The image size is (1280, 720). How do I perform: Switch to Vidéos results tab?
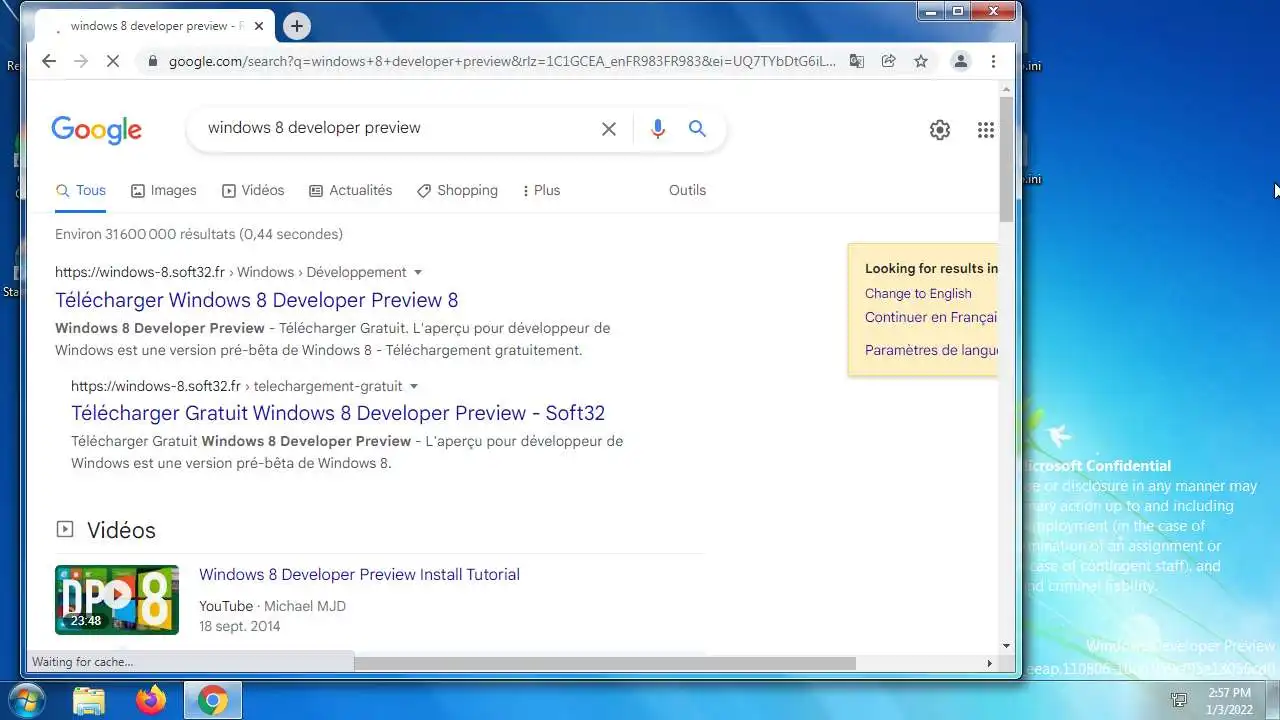click(x=253, y=190)
